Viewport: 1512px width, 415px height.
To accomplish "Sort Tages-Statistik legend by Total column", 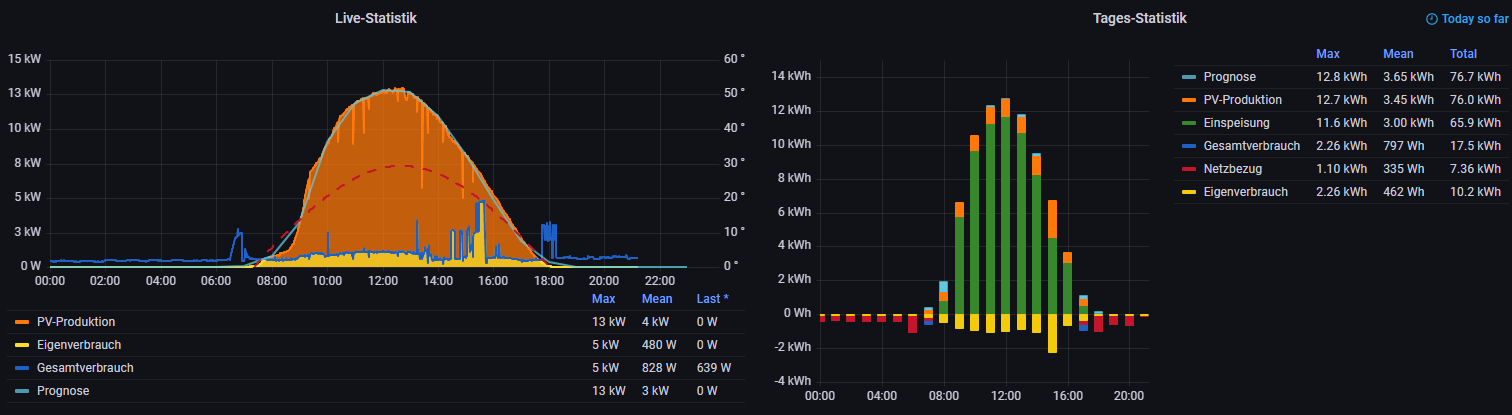I will 1462,54.
